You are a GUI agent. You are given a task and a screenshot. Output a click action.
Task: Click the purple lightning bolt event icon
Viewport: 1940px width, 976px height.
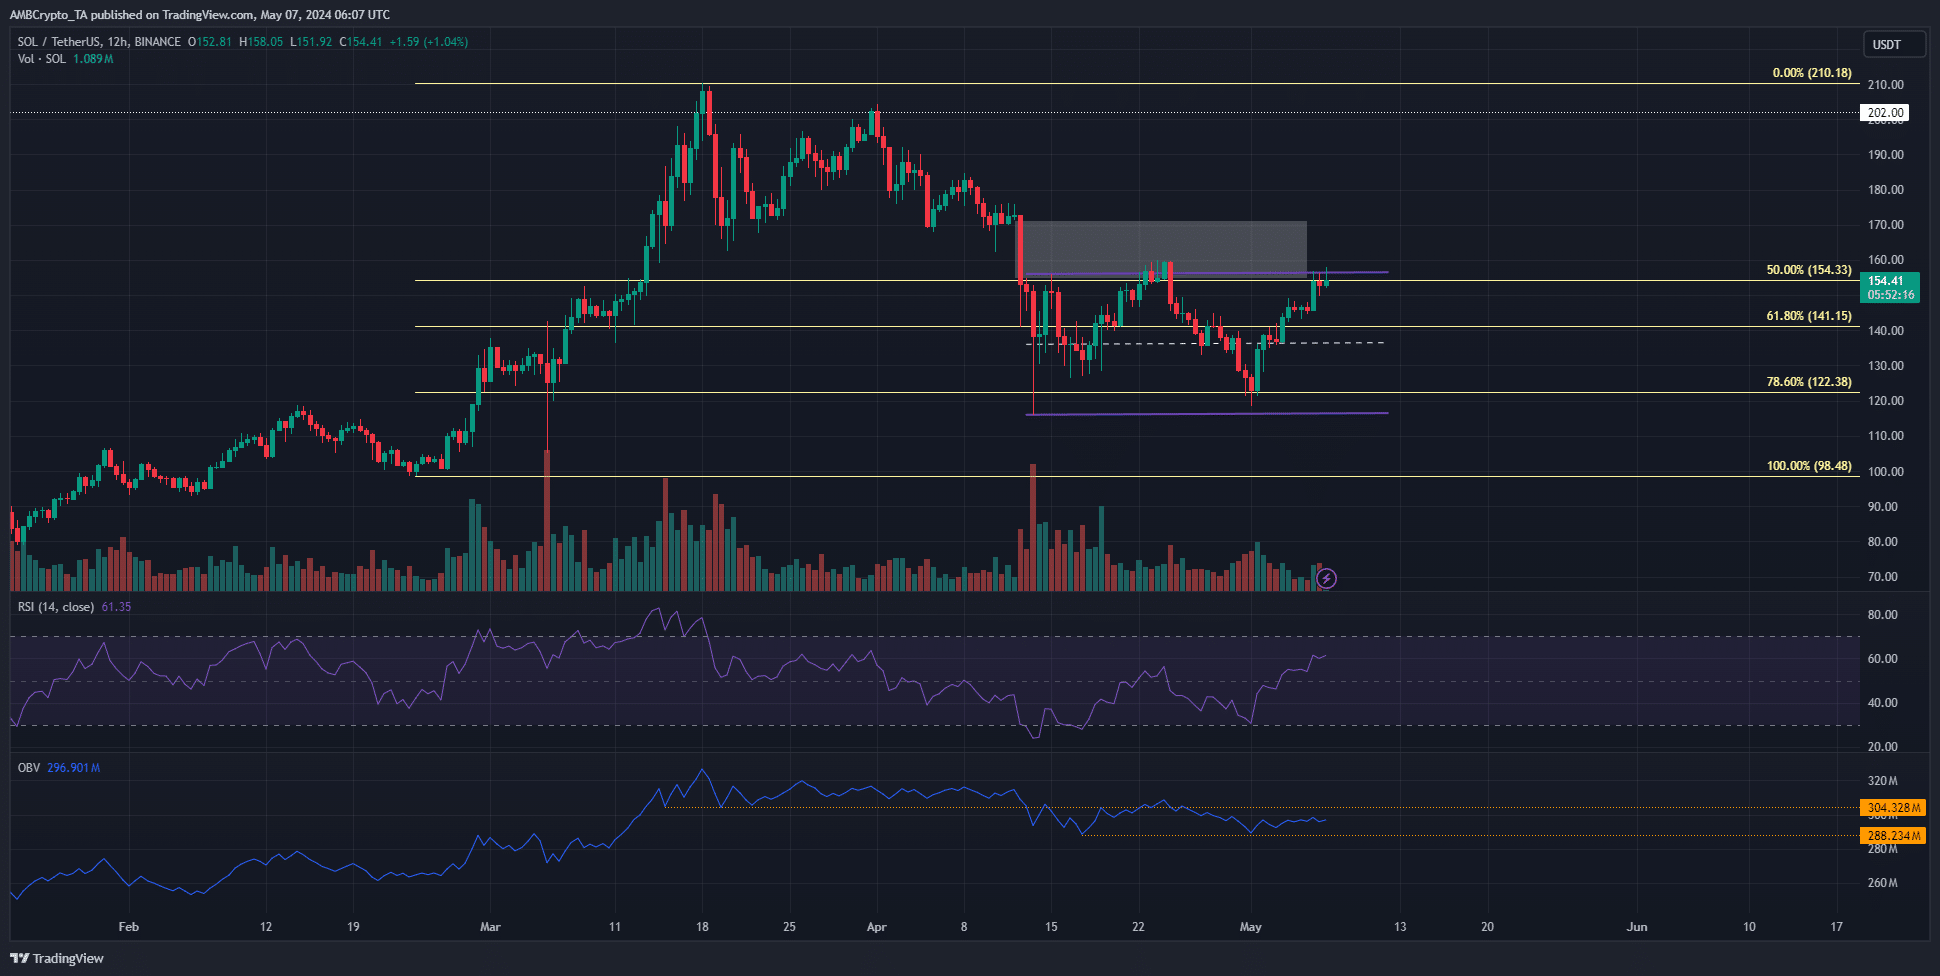(1326, 578)
